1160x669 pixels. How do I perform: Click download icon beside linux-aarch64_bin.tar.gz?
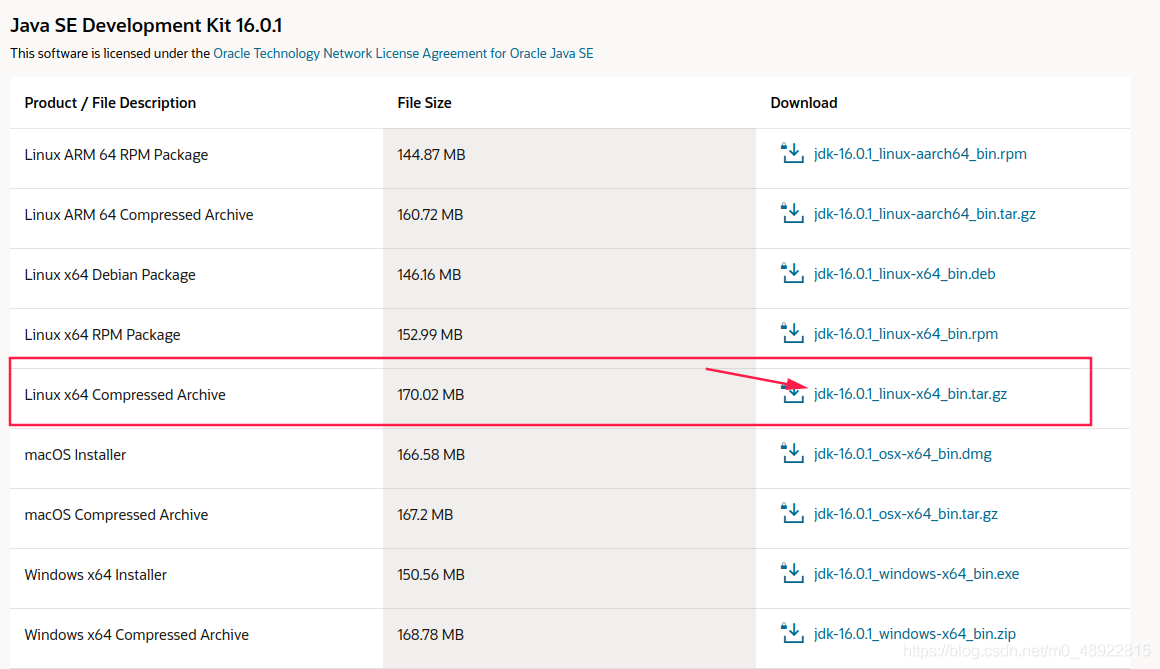pyautogui.click(x=792, y=213)
